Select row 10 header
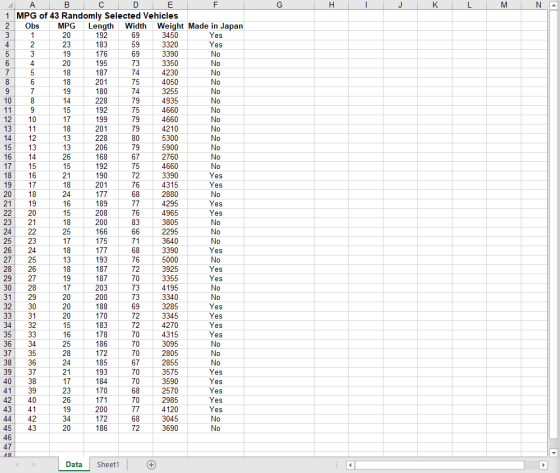This screenshot has width=560, height=473. pyautogui.click(x=8, y=101)
